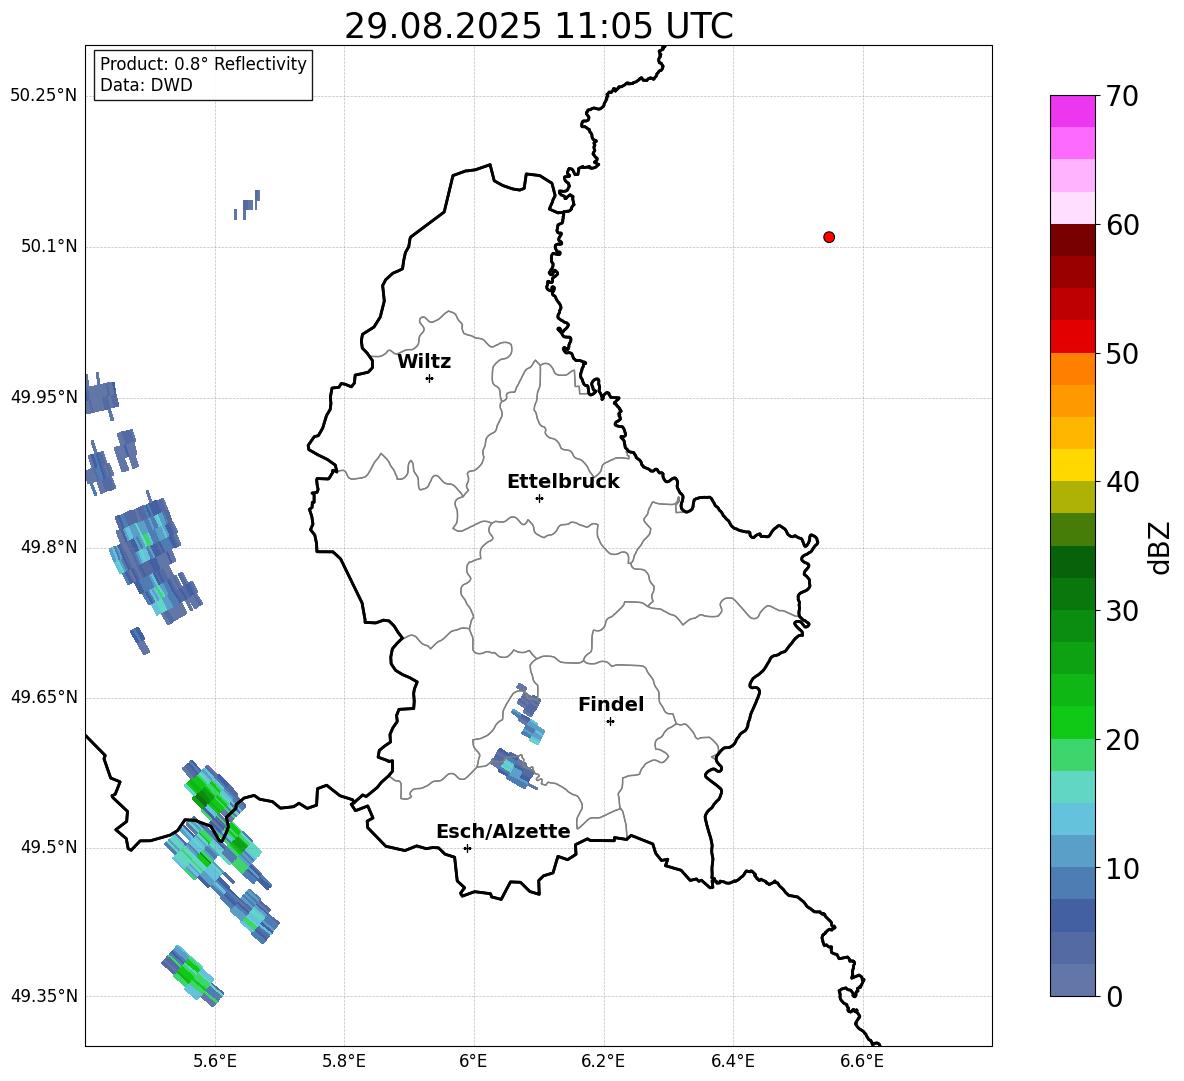Image resolution: width=1184 pixels, height=1081 pixels.
Task: Pick the yellow swatch just above 40
Action: (1073, 465)
